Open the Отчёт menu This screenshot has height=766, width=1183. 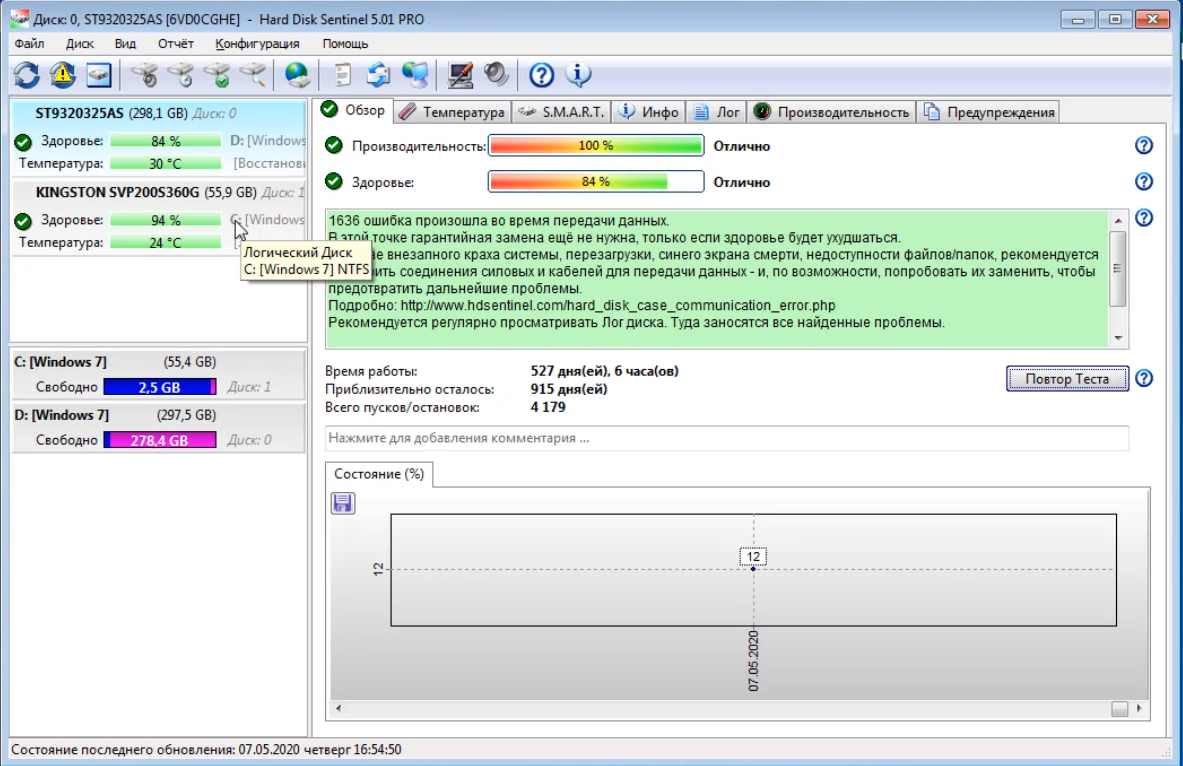(176, 44)
